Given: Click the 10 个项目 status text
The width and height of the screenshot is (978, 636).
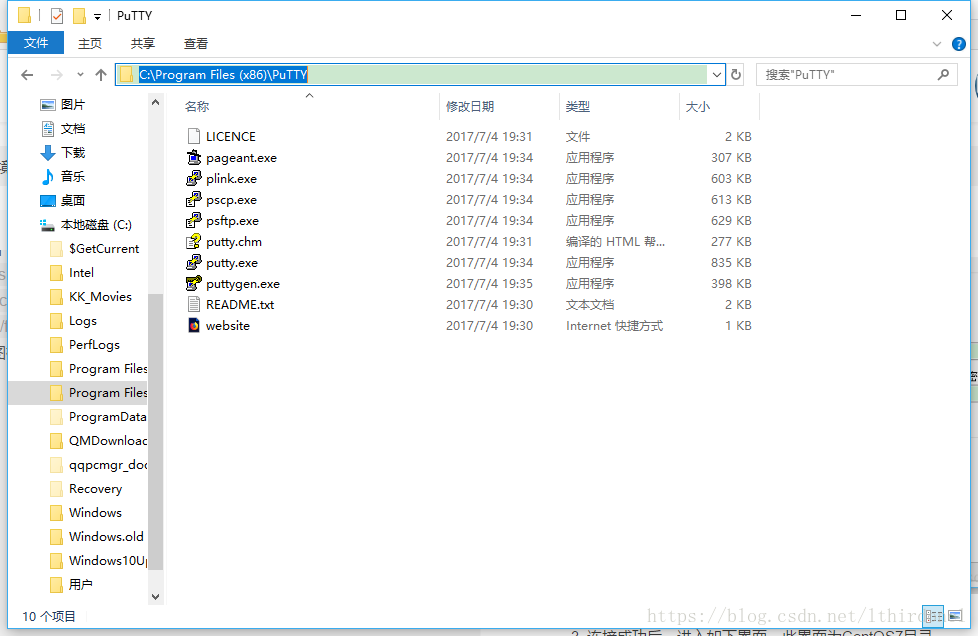Looking at the screenshot, I should 49,616.
